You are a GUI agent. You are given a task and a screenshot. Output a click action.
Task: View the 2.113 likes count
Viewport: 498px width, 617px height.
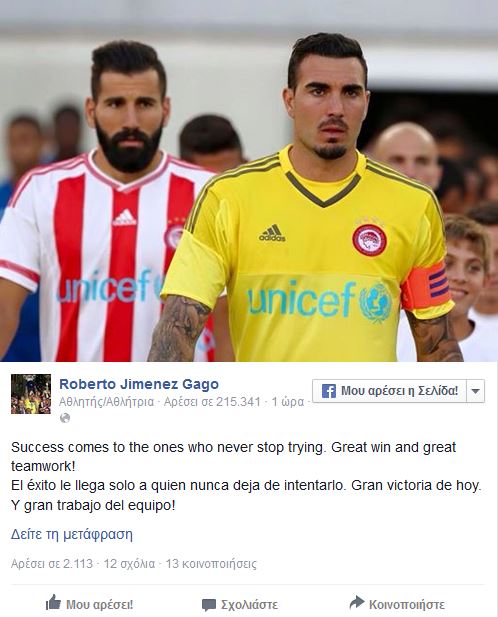coord(52,564)
